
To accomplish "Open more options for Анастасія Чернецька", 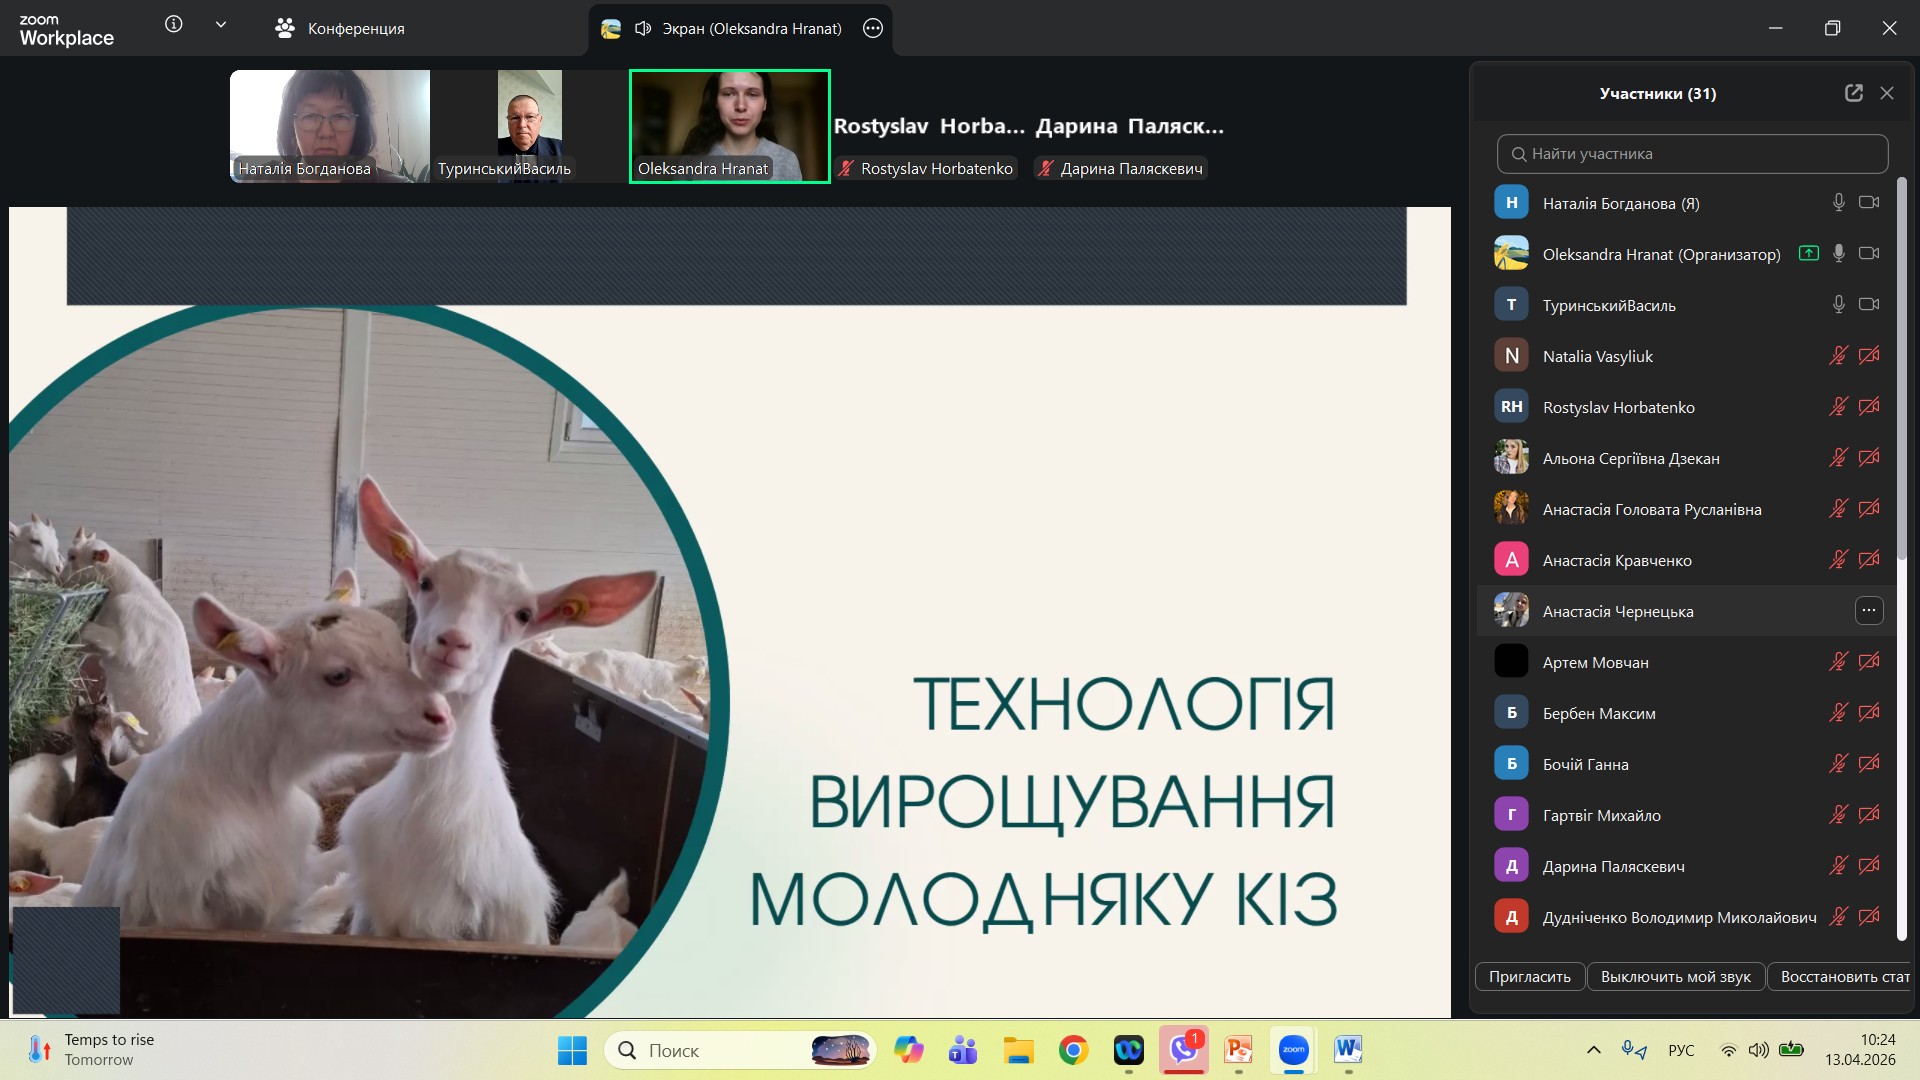I will click(1868, 610).
